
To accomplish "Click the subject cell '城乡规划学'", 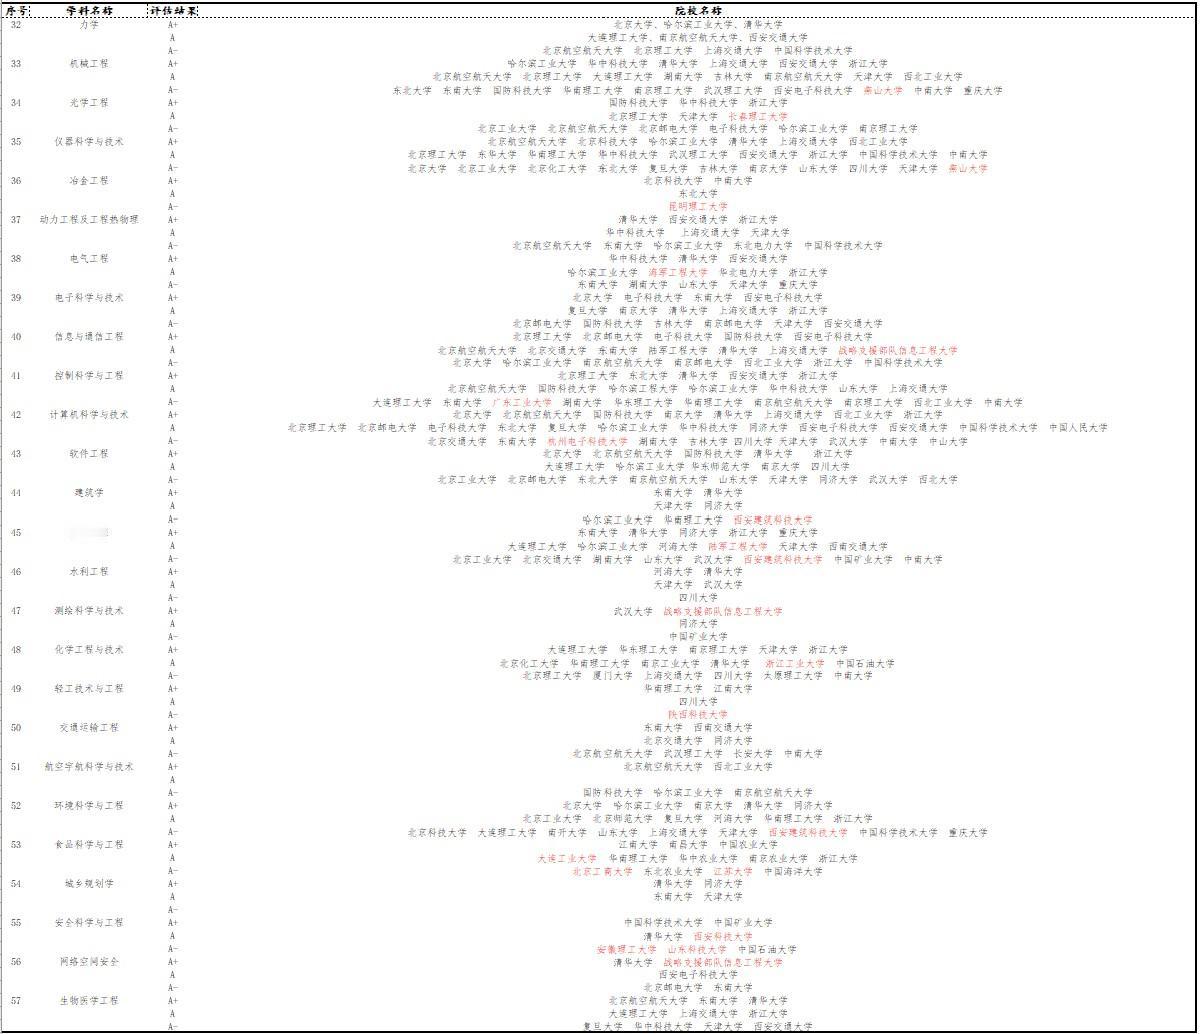I will (x=89, y=883).
